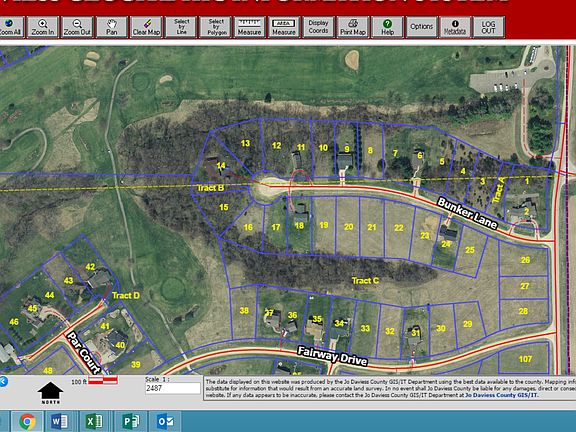Open Help with the question mark icon

pyautogui.click(x=387, y=27)
